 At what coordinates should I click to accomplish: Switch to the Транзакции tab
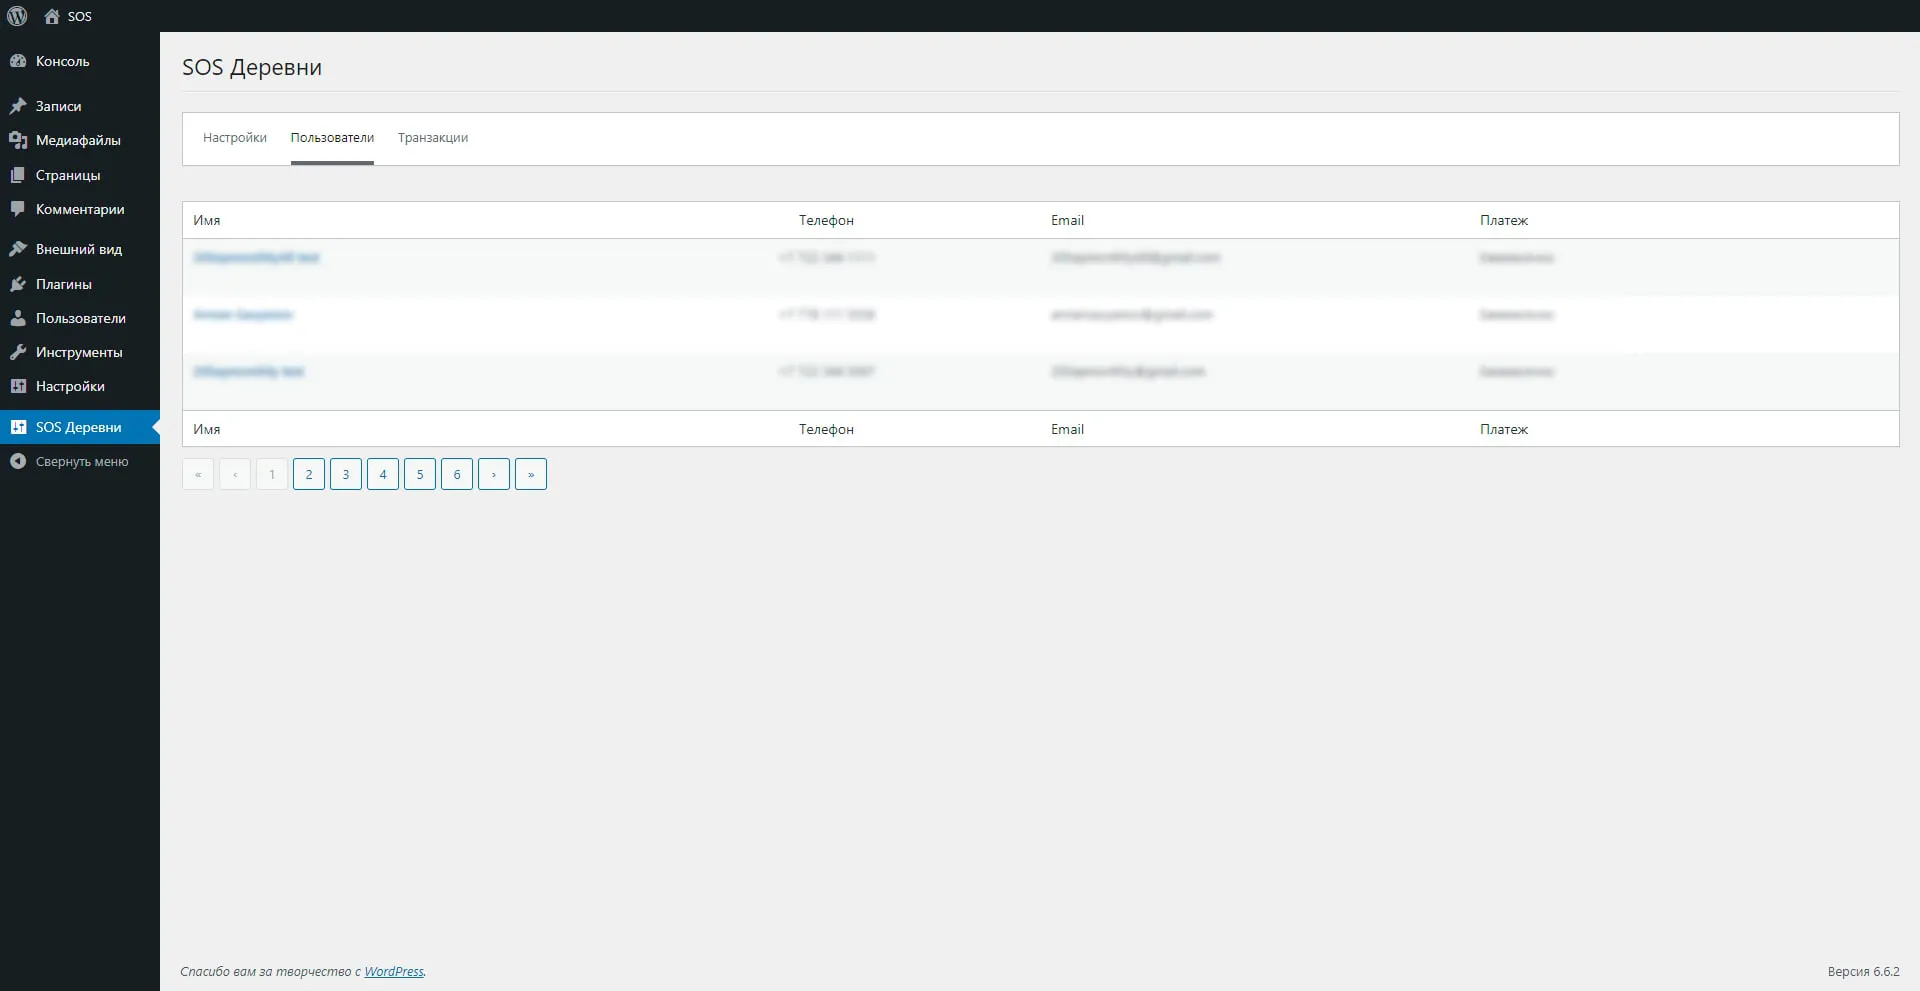click(432, 138)
